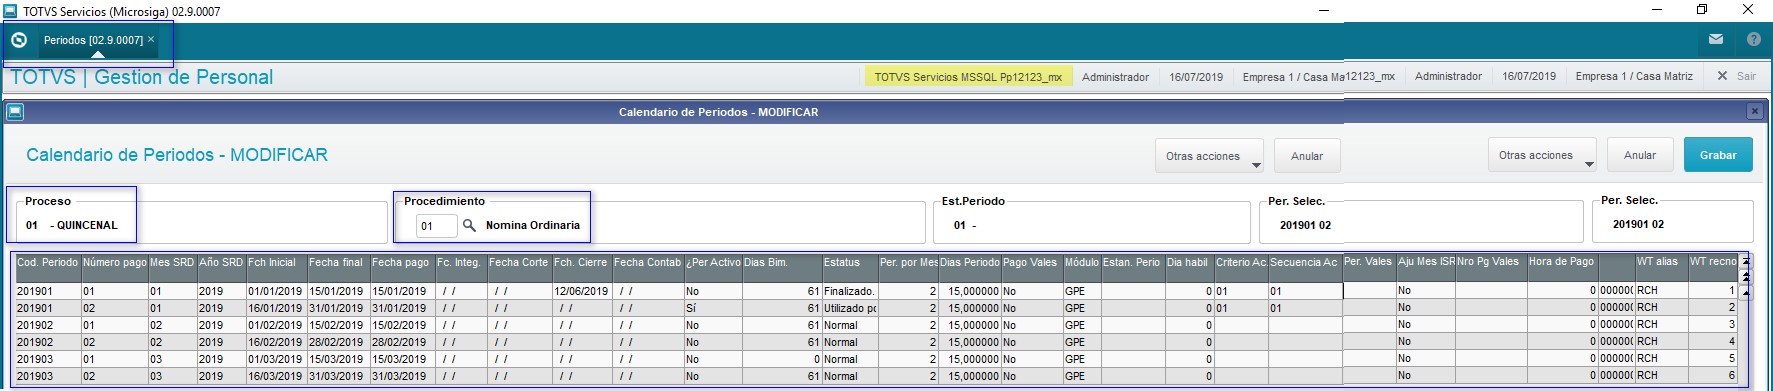Click the dialog window icon beside Calendario title
1773x391 pixels.
[x=15, y=112]
